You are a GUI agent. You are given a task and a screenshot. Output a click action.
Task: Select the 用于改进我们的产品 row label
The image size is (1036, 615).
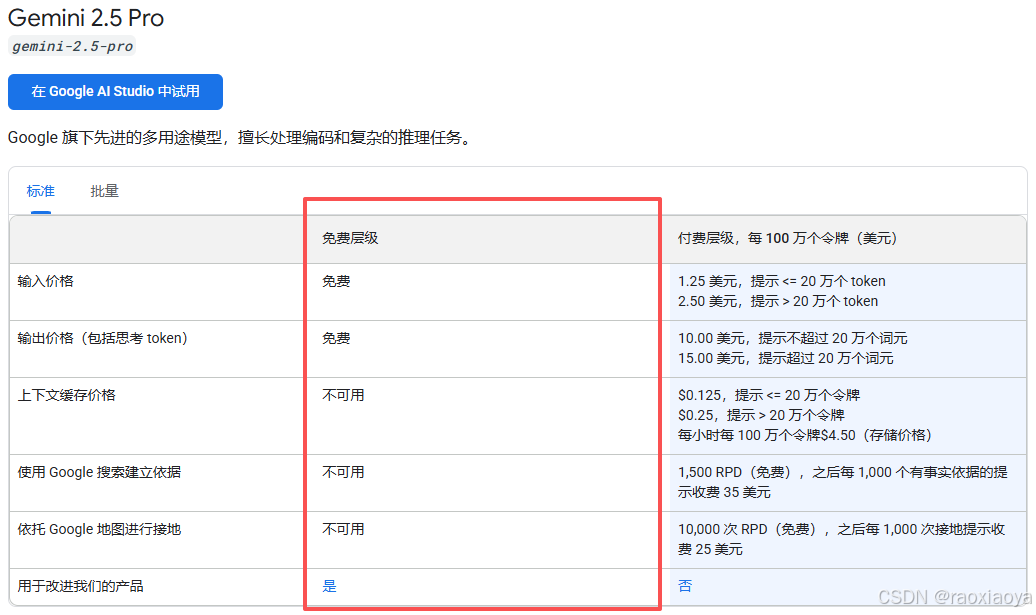(x=81, y=586)
